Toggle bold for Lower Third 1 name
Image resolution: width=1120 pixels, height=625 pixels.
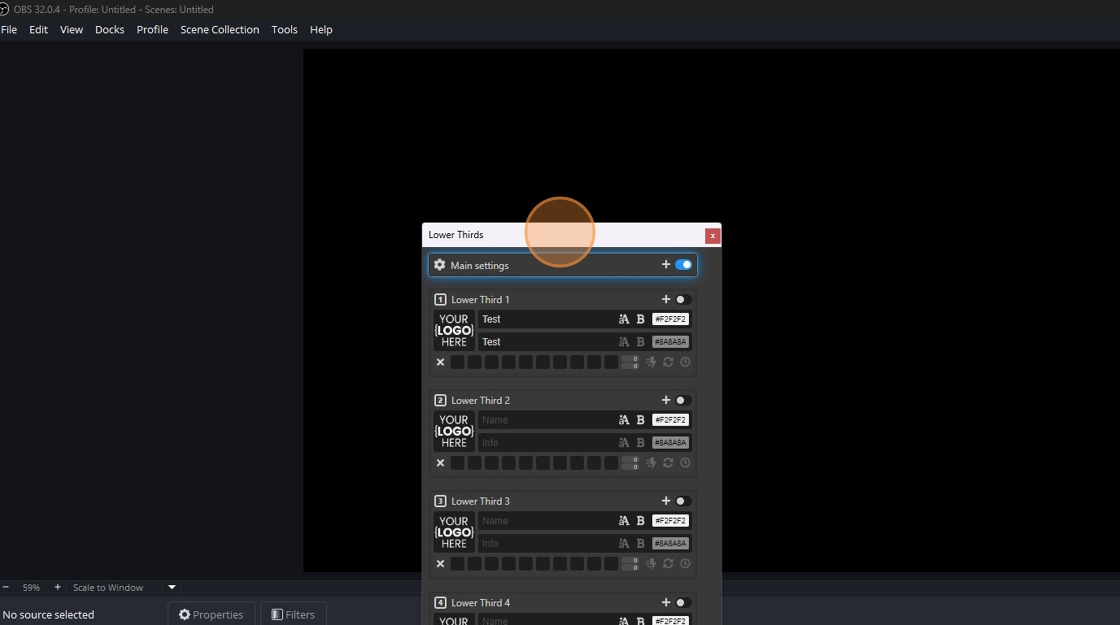point(641,319)
